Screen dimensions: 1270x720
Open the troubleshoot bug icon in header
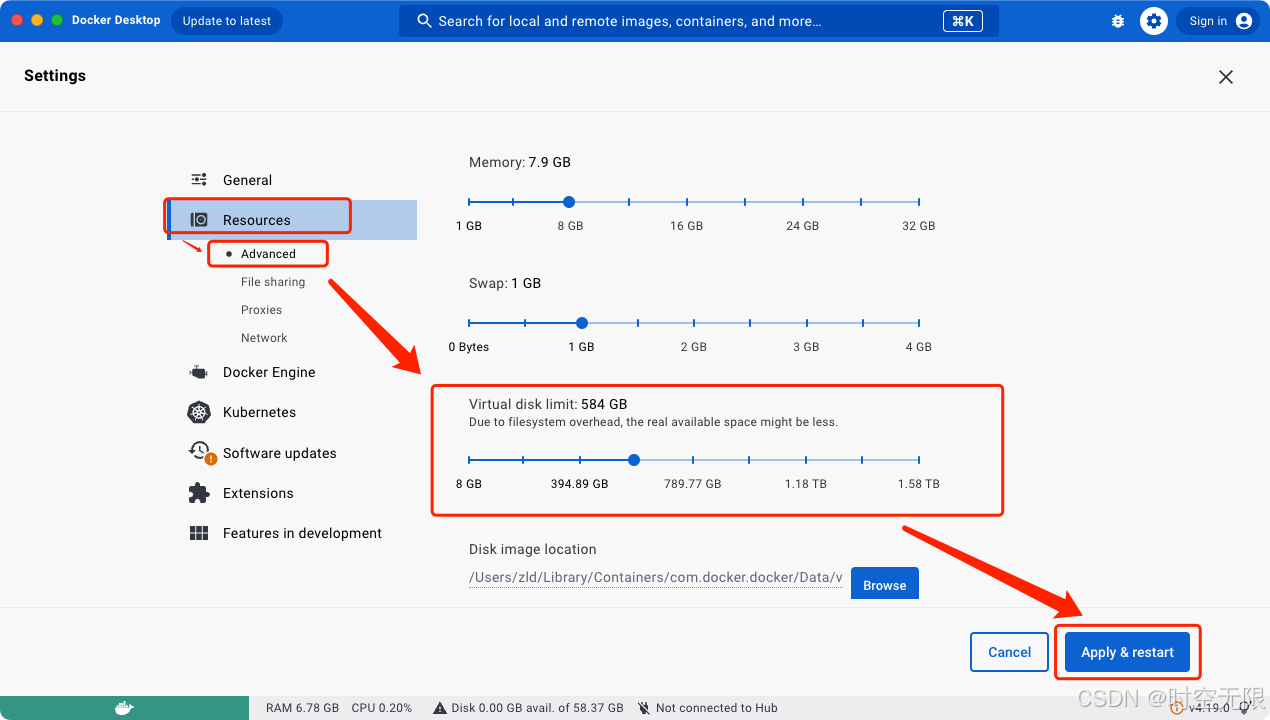click(1118, 21)
